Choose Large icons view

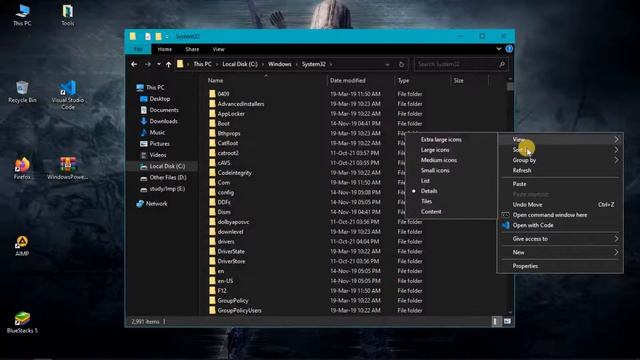435,150
